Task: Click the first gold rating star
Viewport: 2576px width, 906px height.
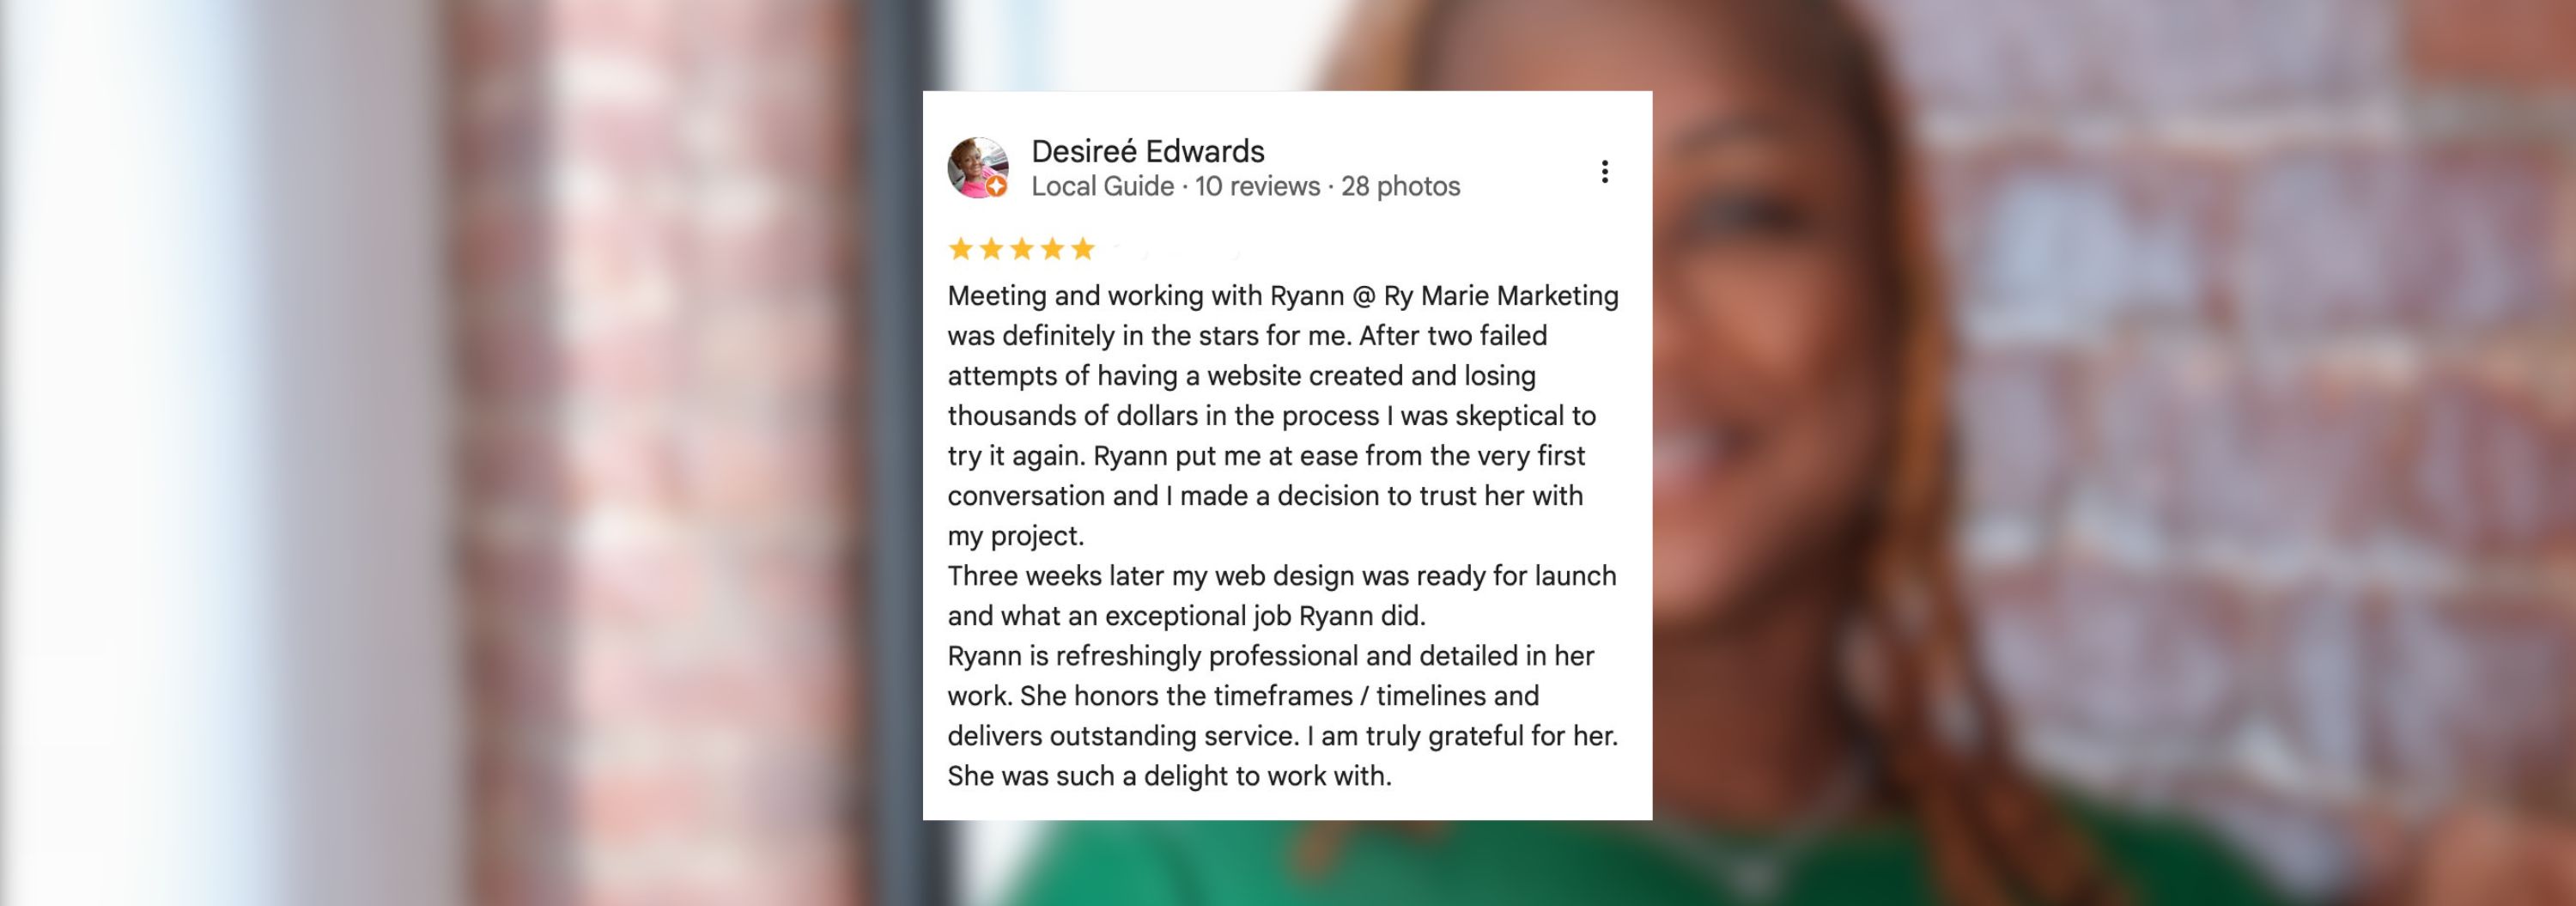Action: [x=960, y=249]
